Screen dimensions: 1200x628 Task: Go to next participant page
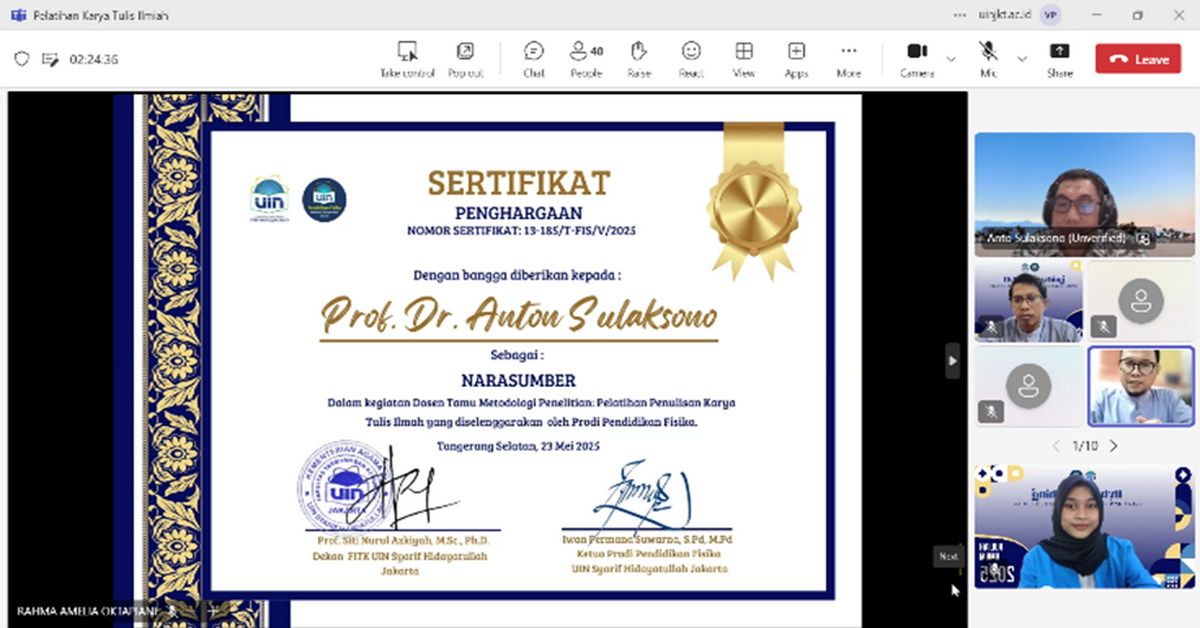1114,445
